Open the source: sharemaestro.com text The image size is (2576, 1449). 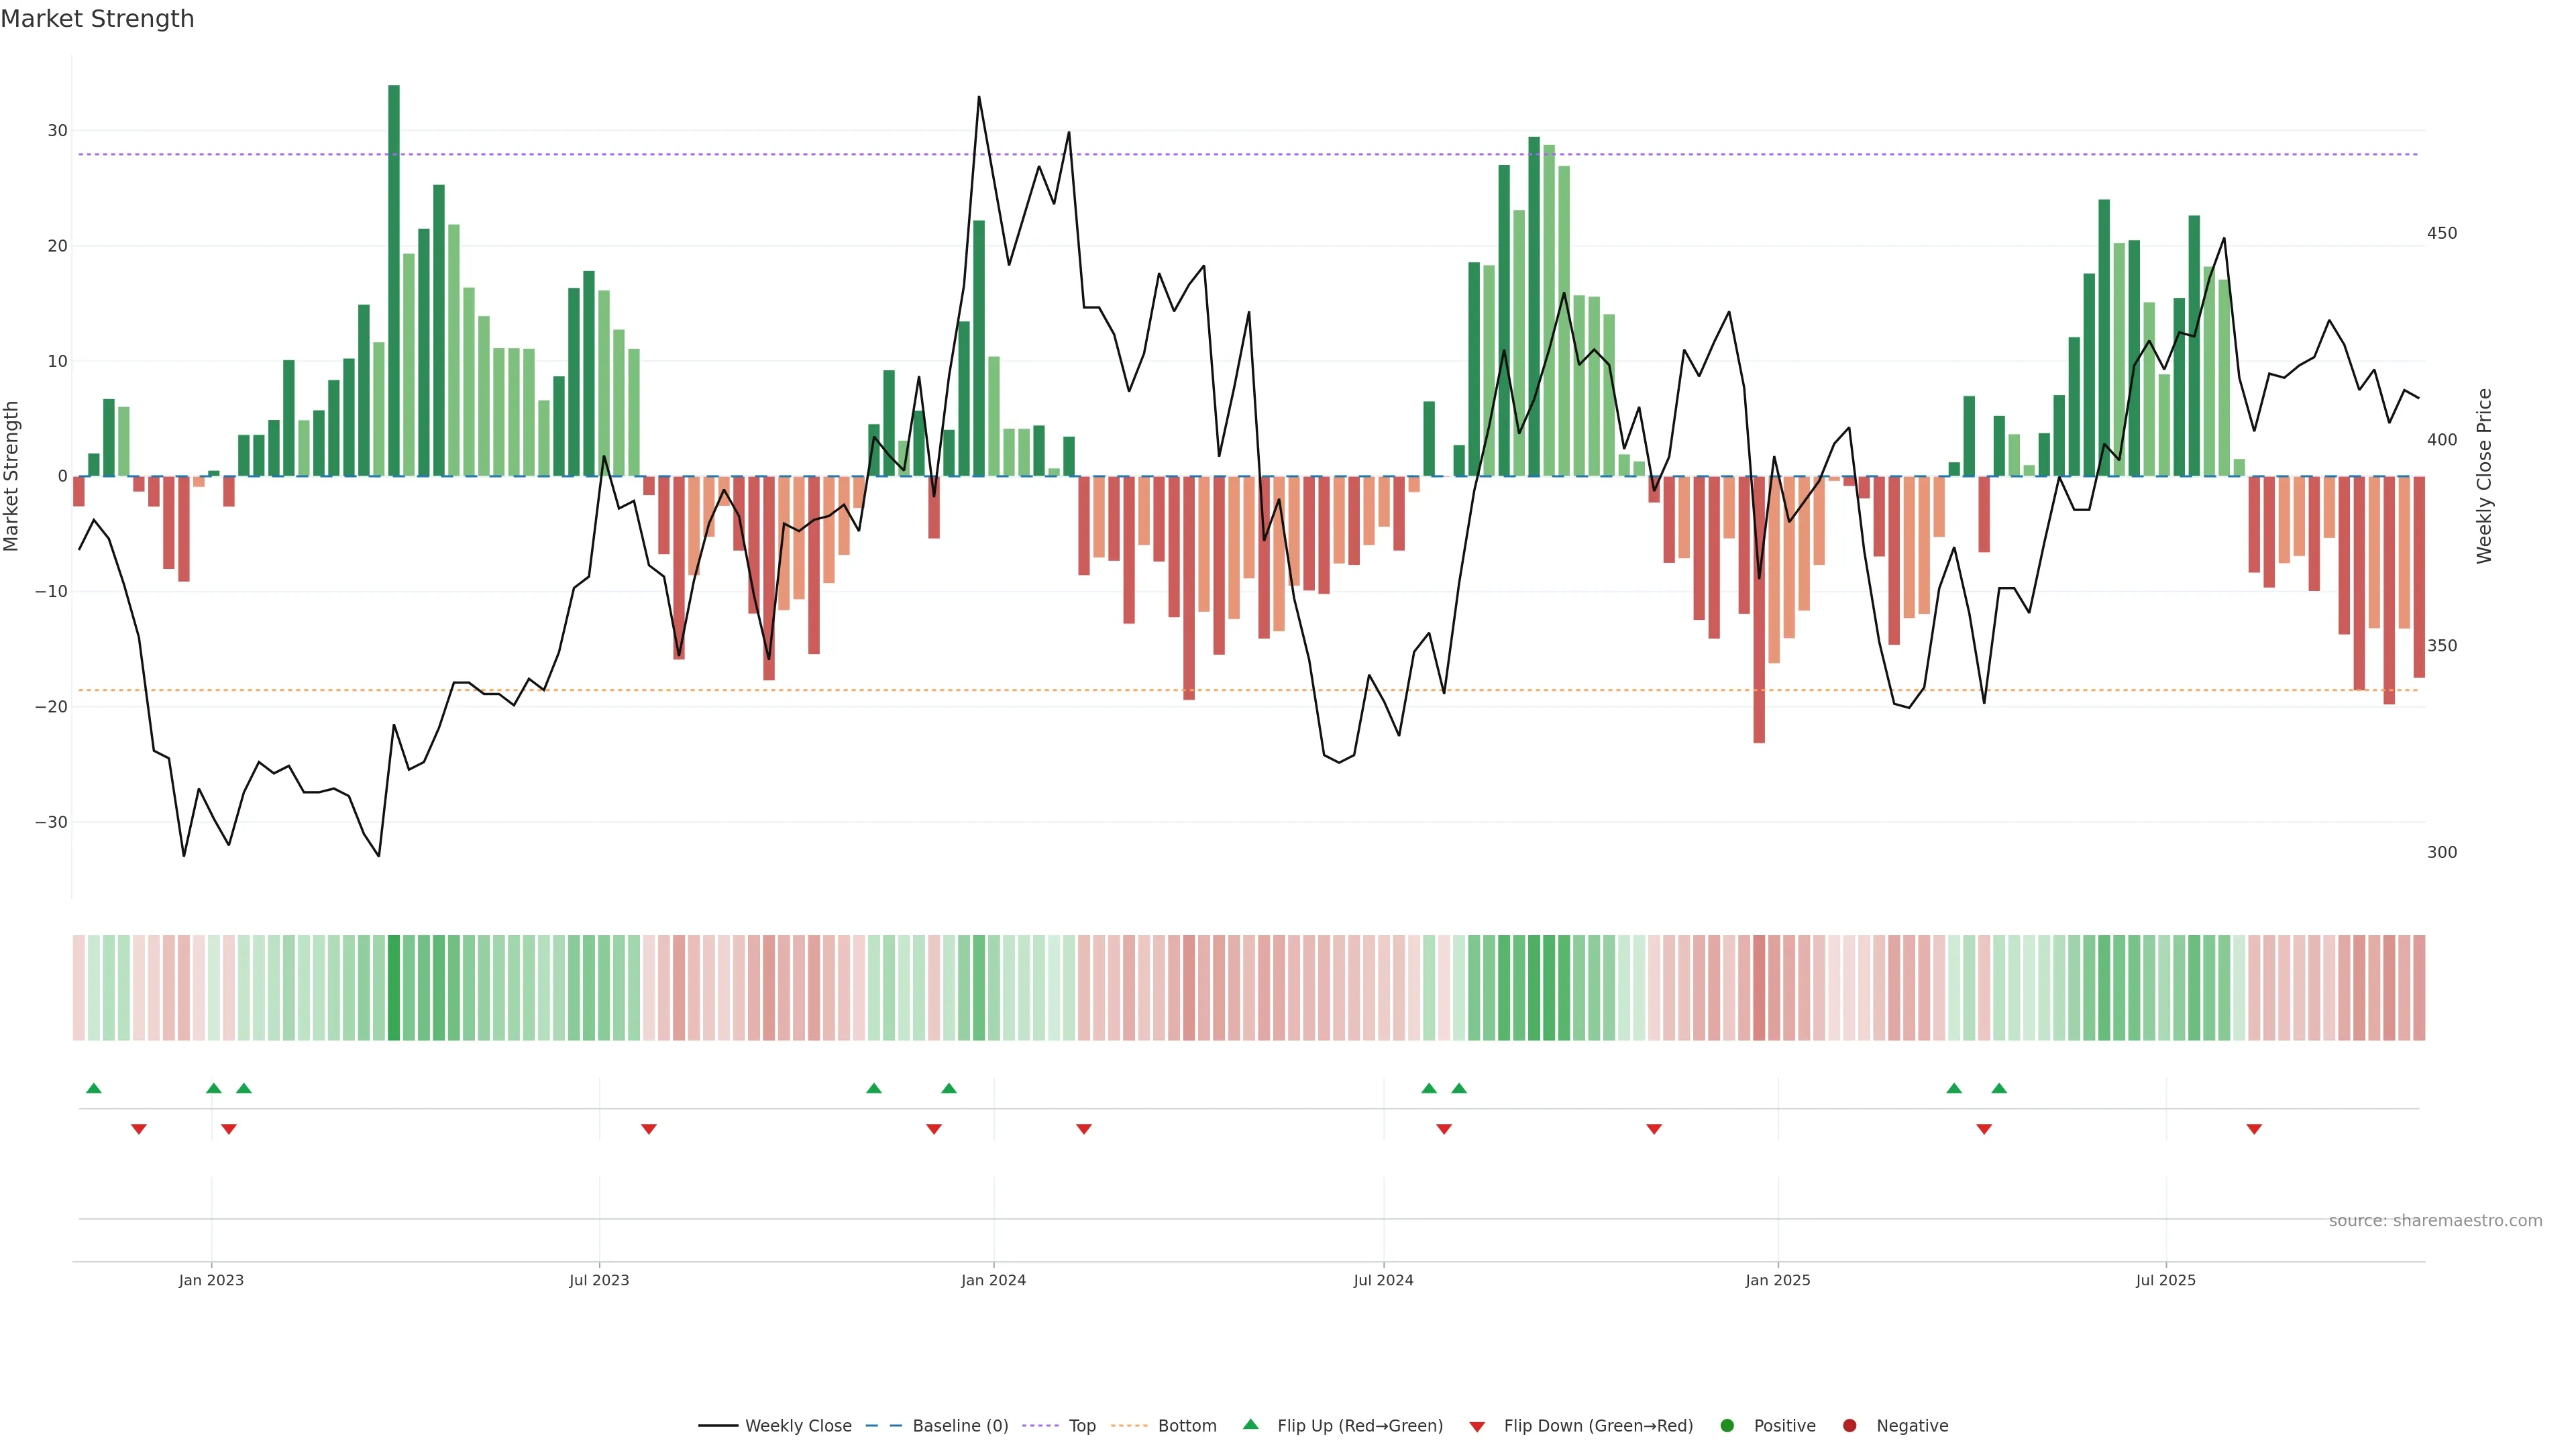(2435, 1221)
